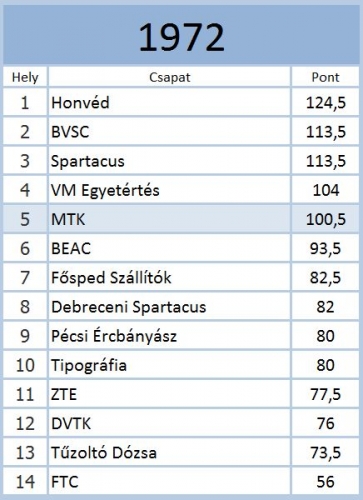Viewport: 363px width, 500px height.
Task: Select the Pont column header
Action: 325,77
